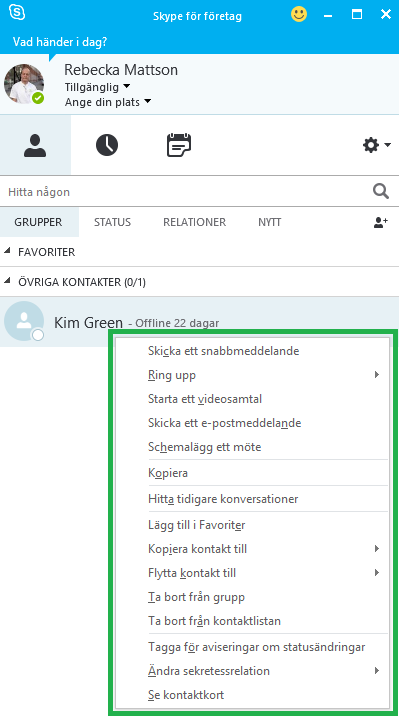Open the options arrow beside the gear
This screenshot has width=399, height=717.
(x=388, y=145)
